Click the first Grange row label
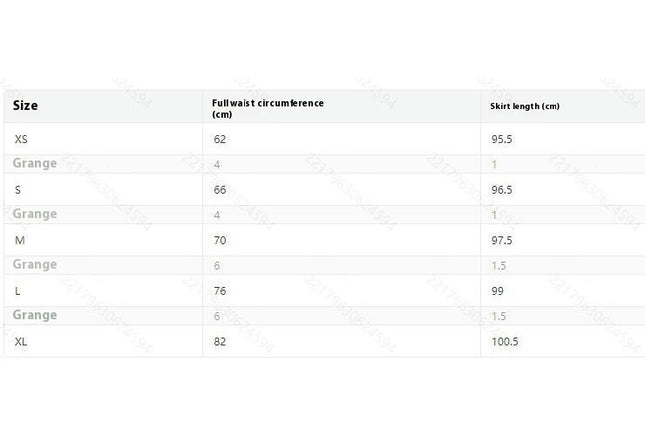The image size is (645, 444). (35, 164)
